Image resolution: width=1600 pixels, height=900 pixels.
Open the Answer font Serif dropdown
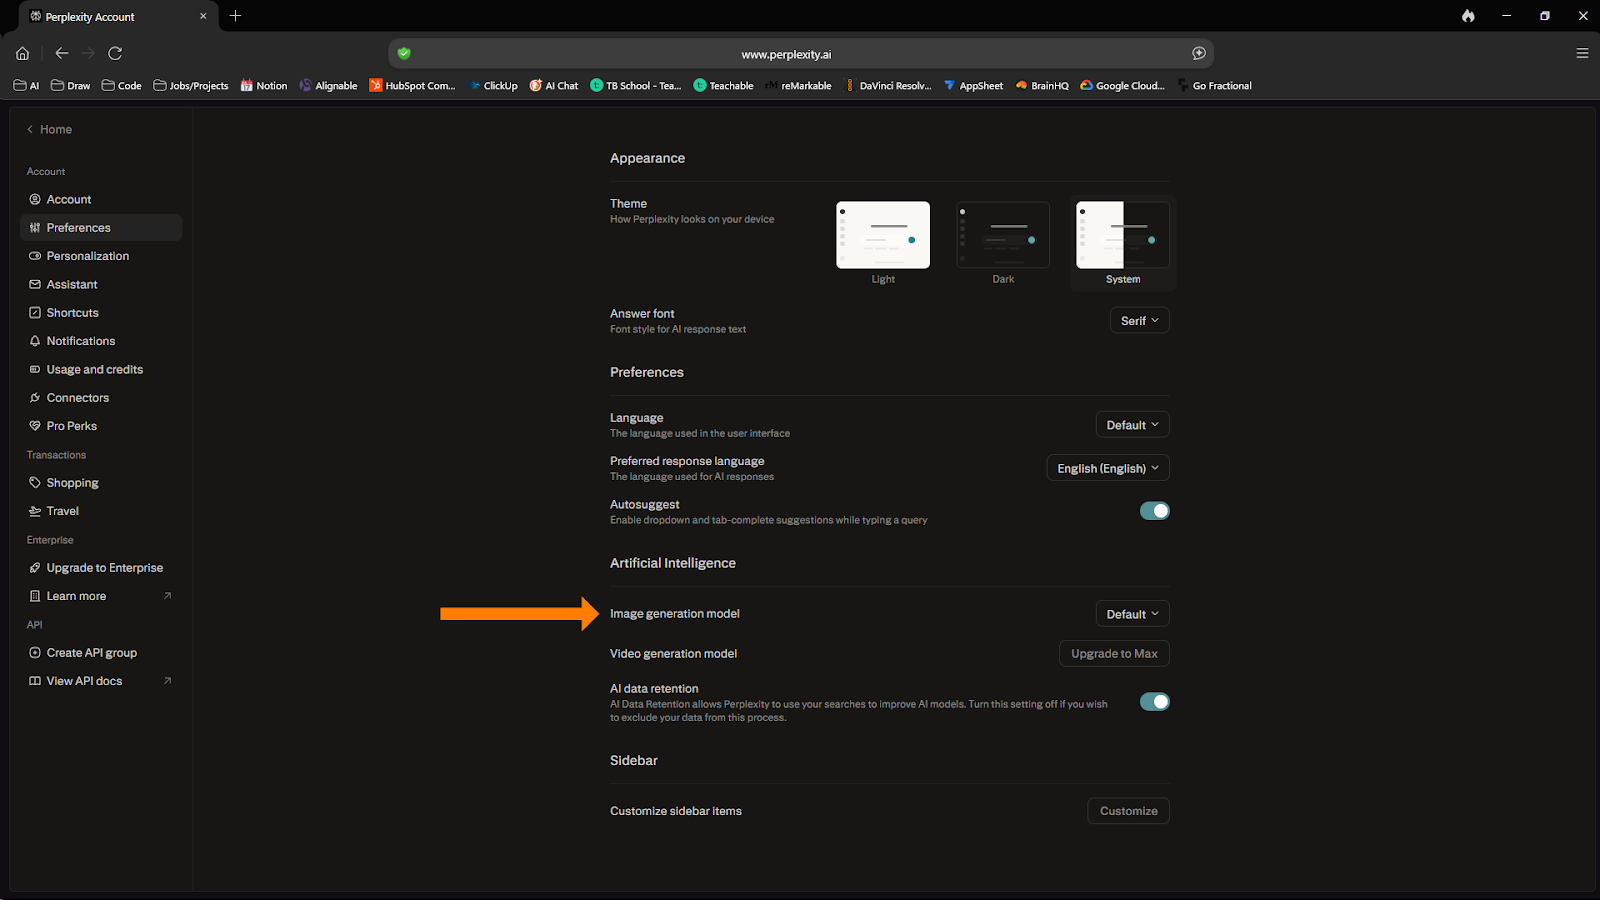[1139, 320]
